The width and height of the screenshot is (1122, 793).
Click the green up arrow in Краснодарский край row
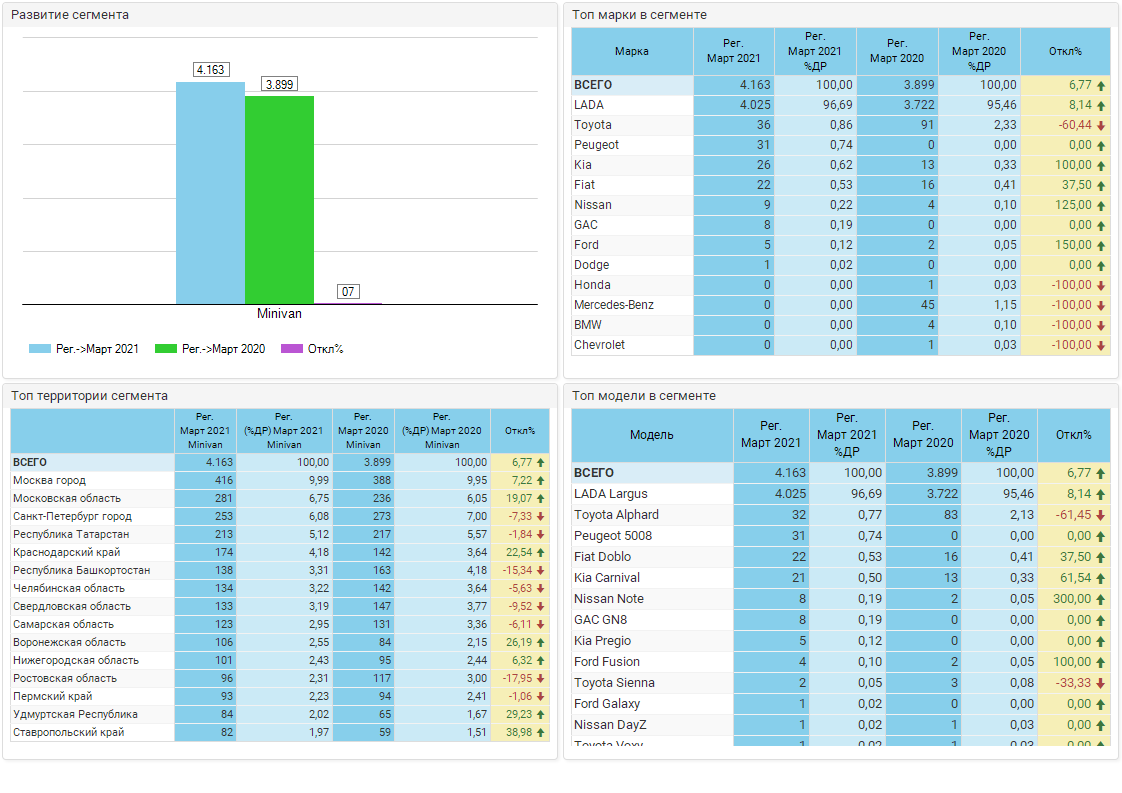(x=541, y=553)
